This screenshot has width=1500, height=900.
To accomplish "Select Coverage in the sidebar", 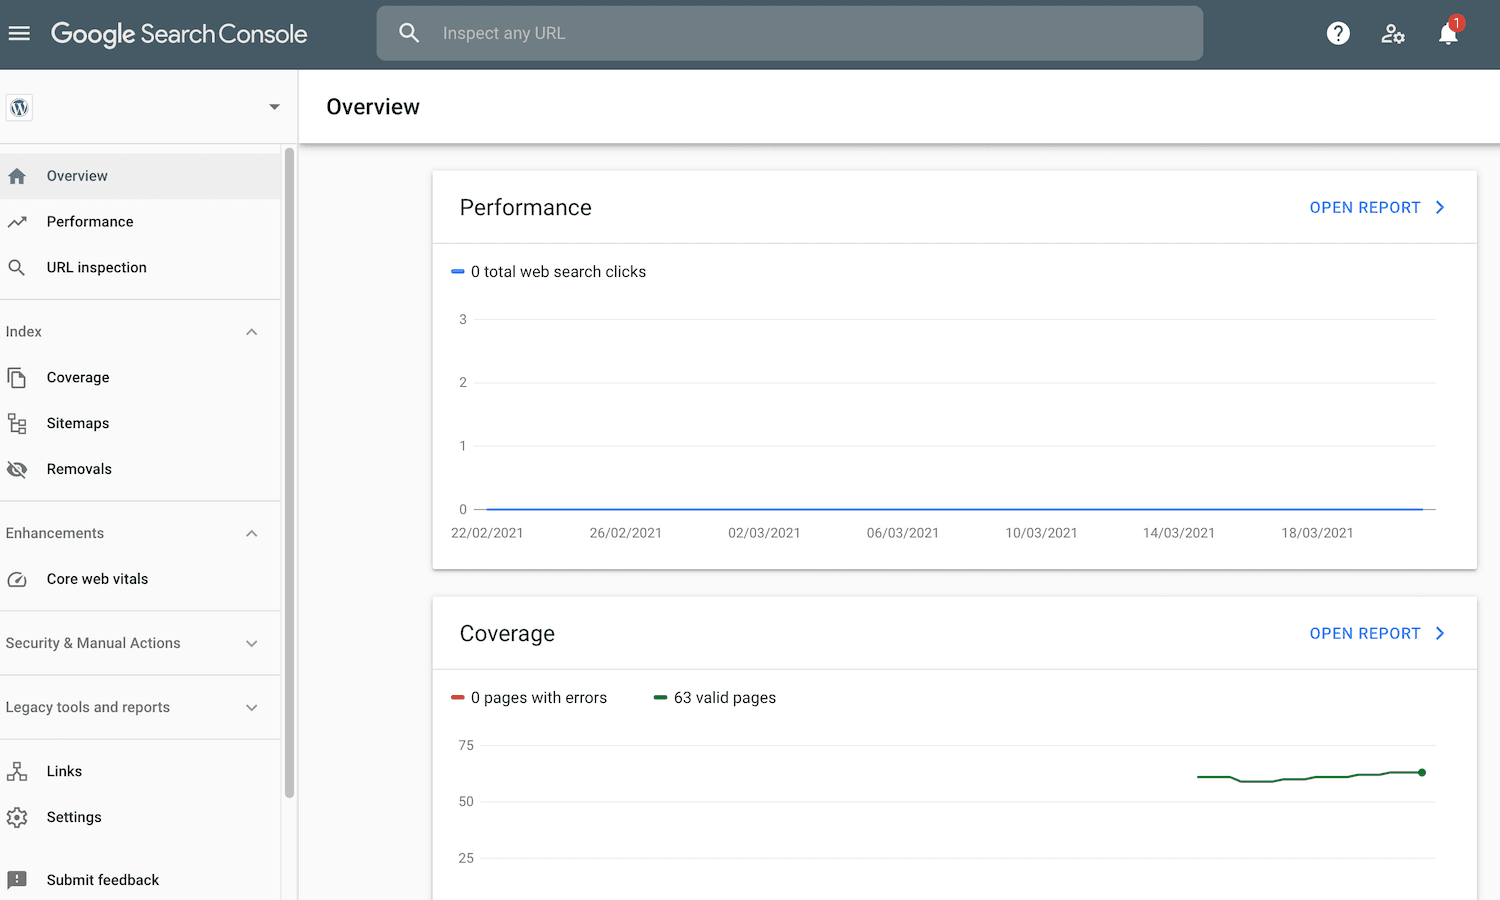I will click(x=78, y=378).
